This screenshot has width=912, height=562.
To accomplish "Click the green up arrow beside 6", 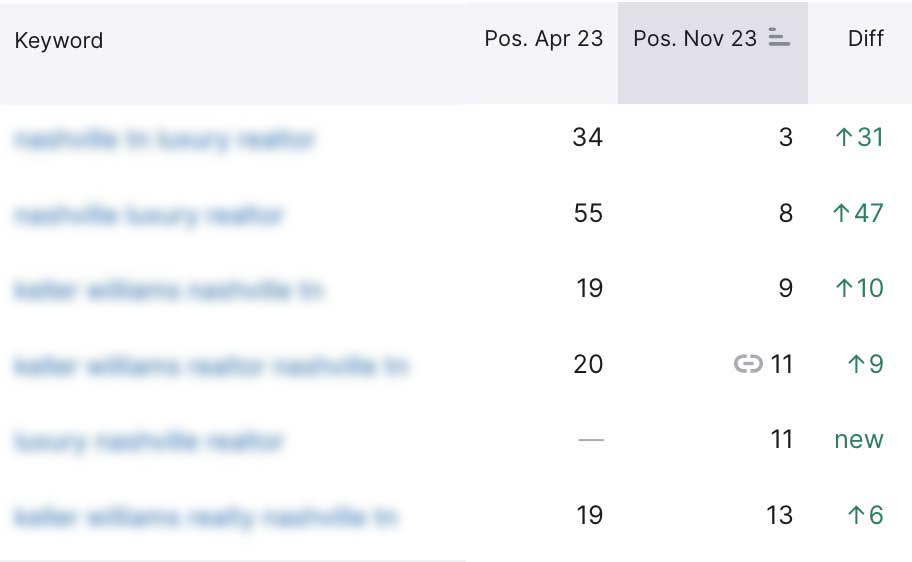I will click(855, 516).
